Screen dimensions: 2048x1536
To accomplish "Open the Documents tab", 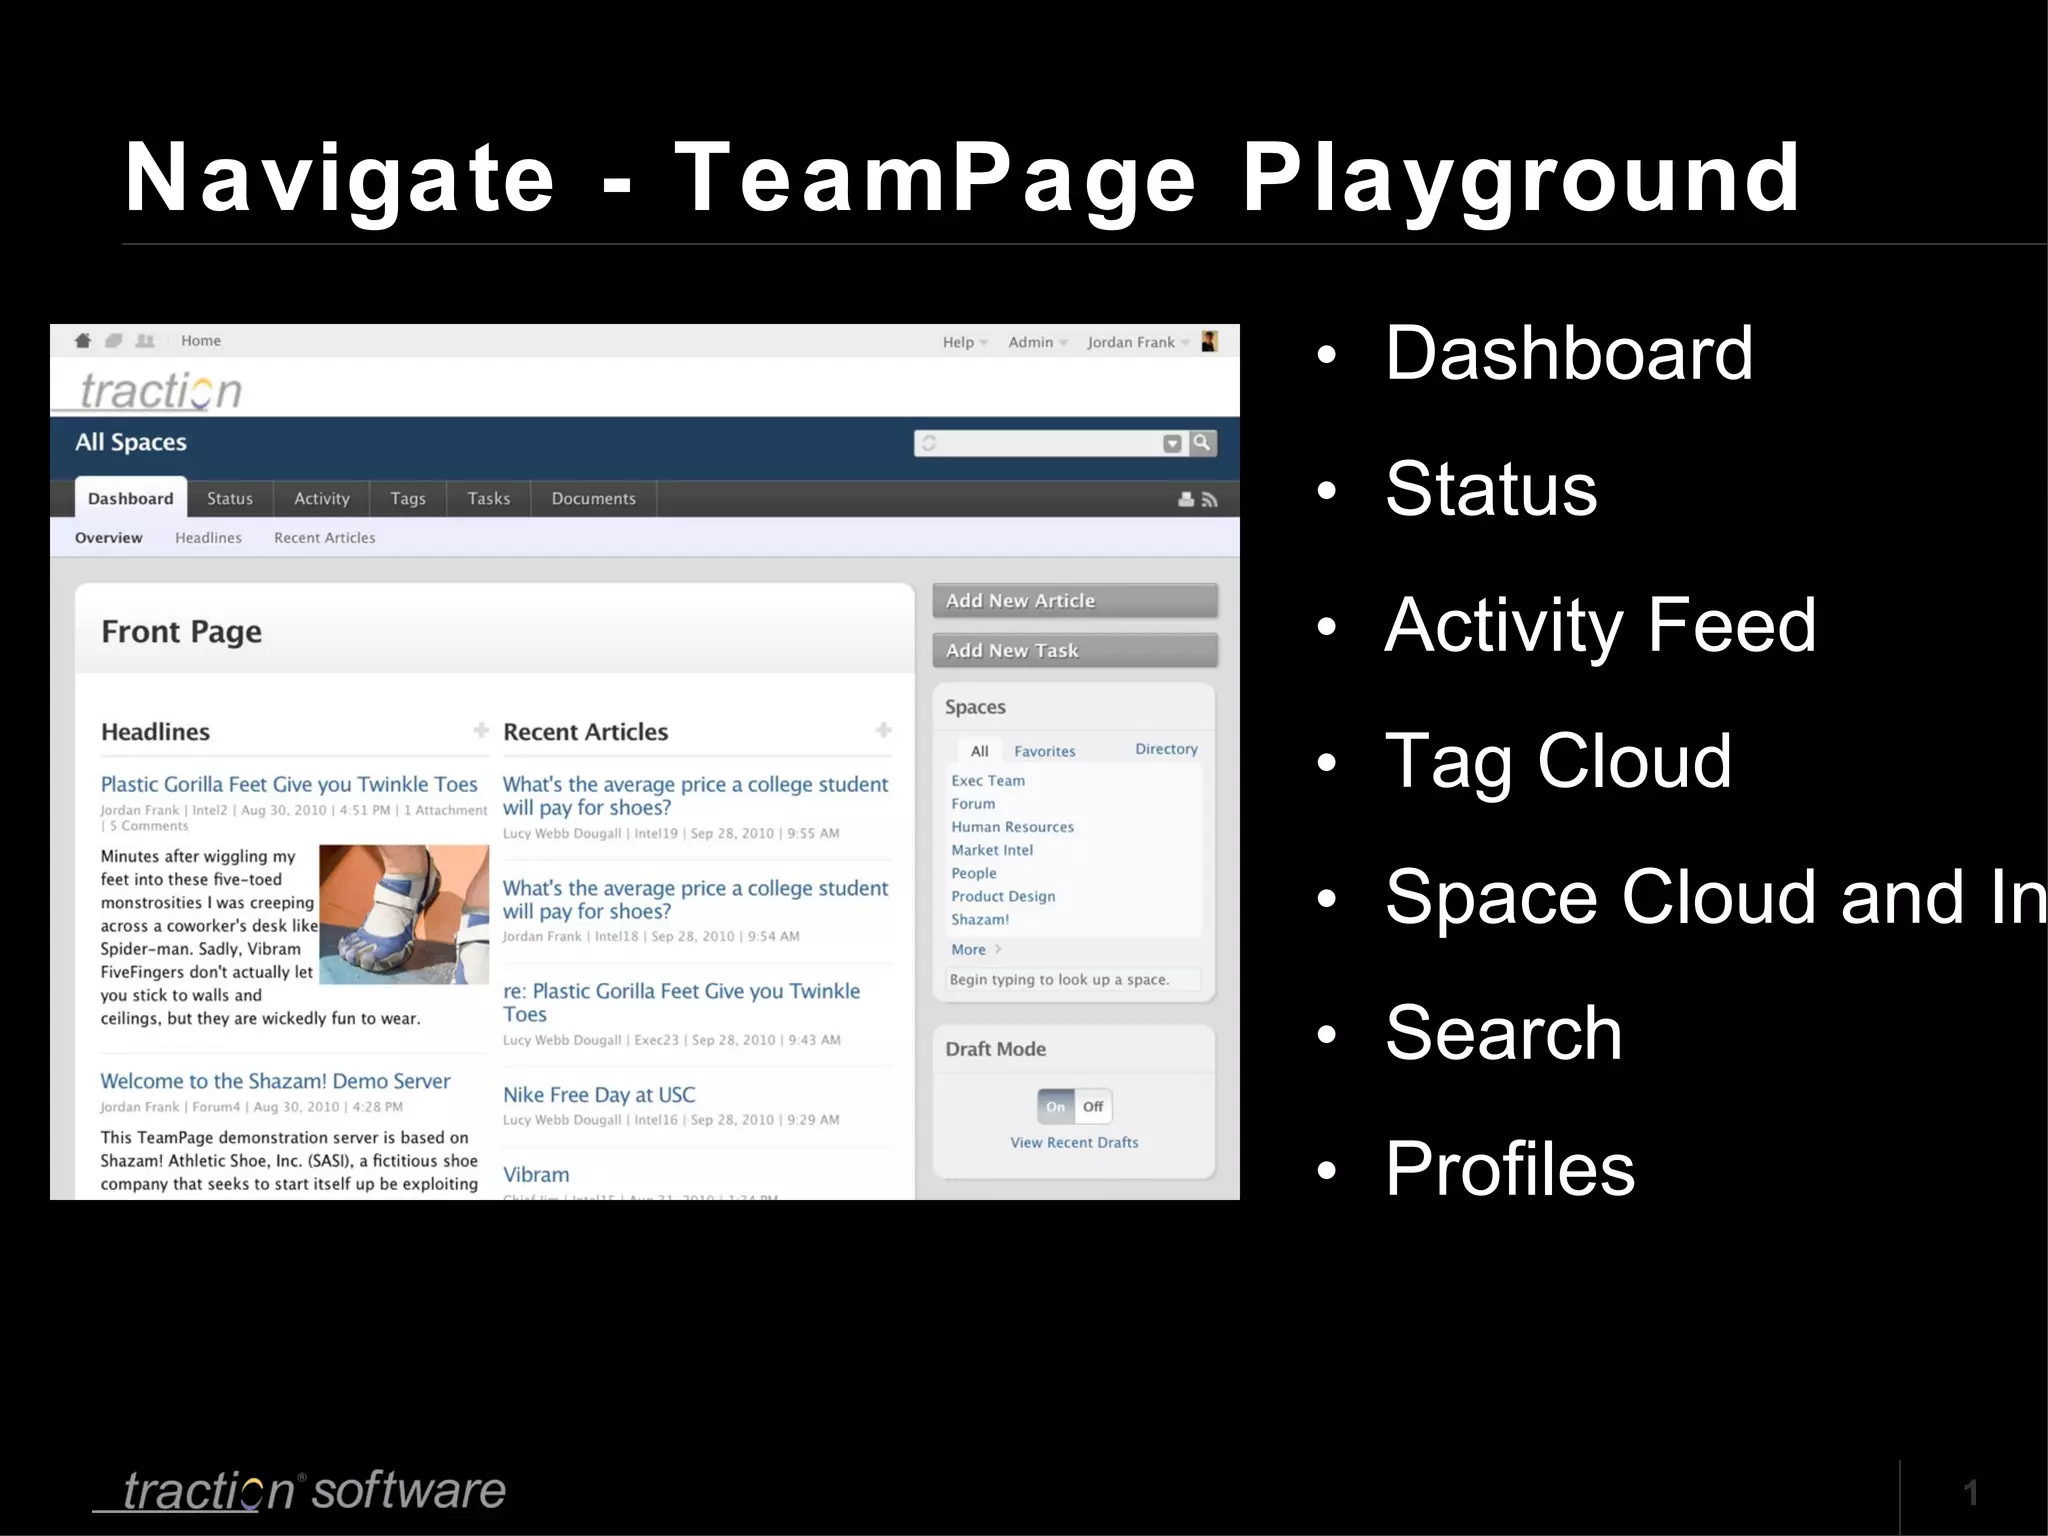I will (594, 498).
